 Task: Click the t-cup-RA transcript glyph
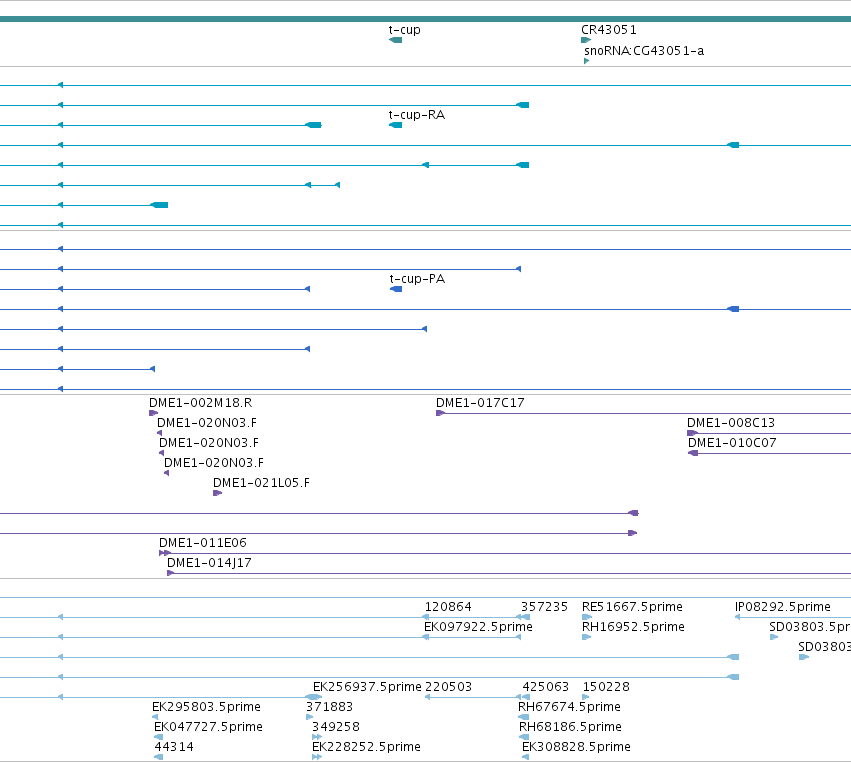pos(396,125)
